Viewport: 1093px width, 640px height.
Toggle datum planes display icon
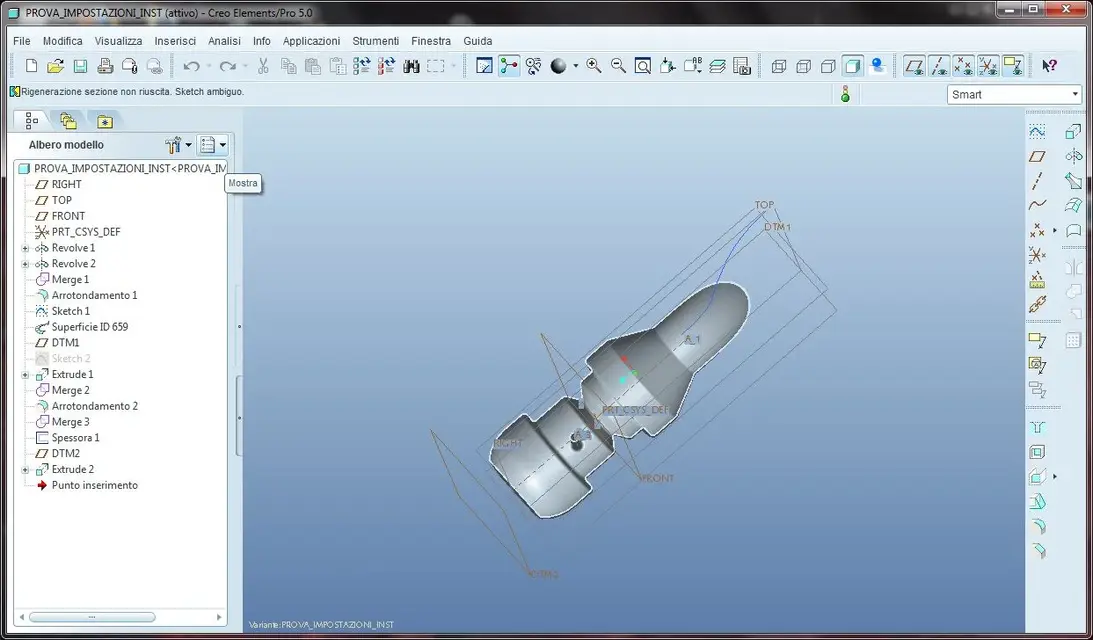coord(915,66)
